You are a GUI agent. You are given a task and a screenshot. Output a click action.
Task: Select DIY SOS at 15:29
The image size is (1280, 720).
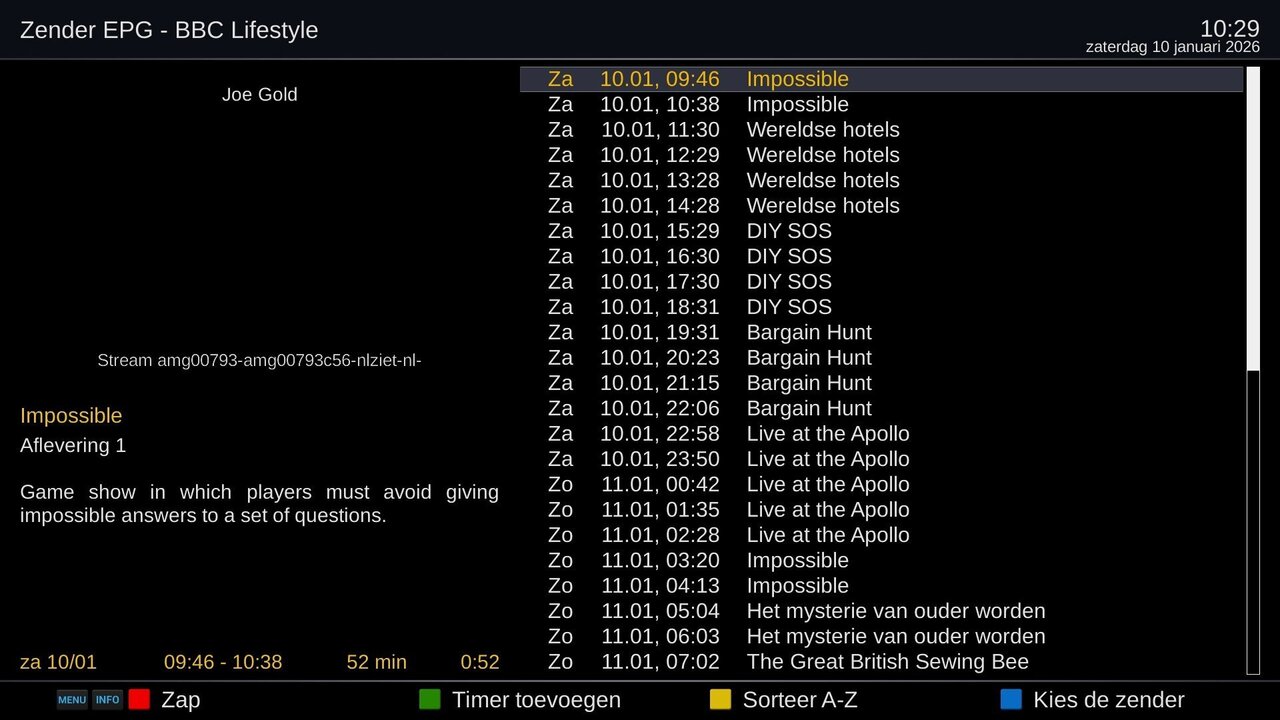tap(881, 231)
